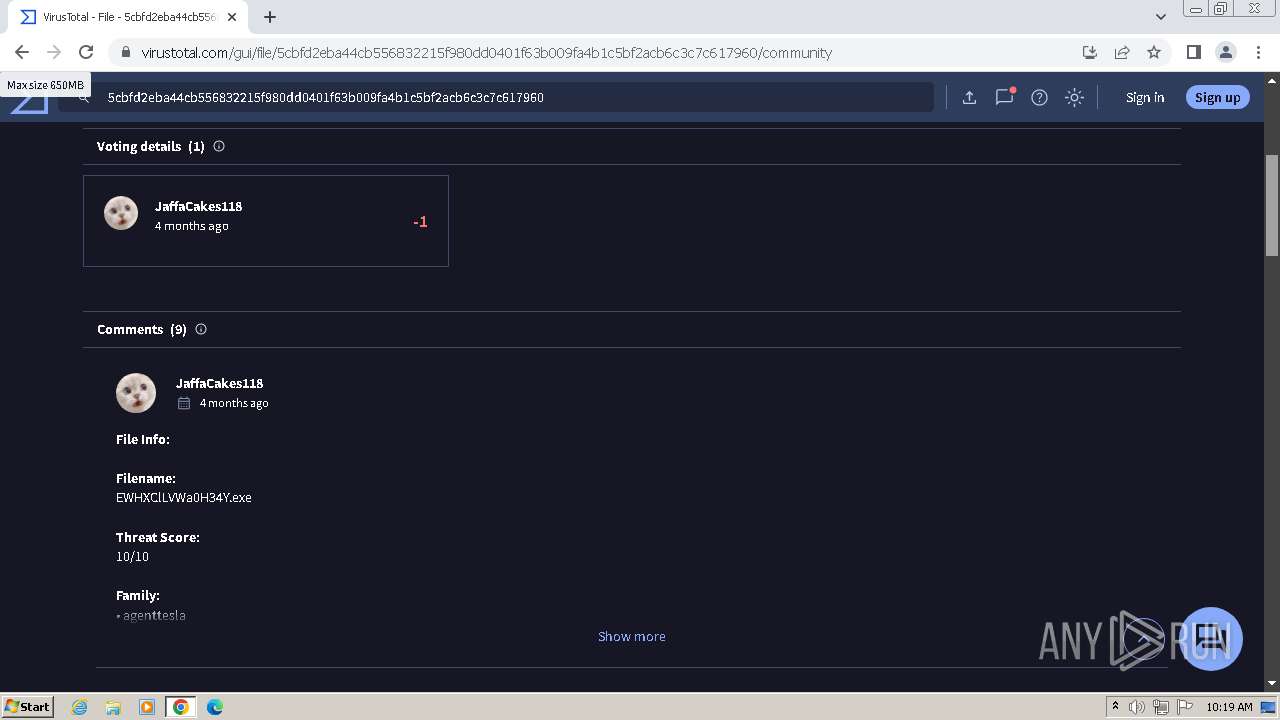
Task: Open the Chrome three-dot menu
Action: coord(1258,52)
